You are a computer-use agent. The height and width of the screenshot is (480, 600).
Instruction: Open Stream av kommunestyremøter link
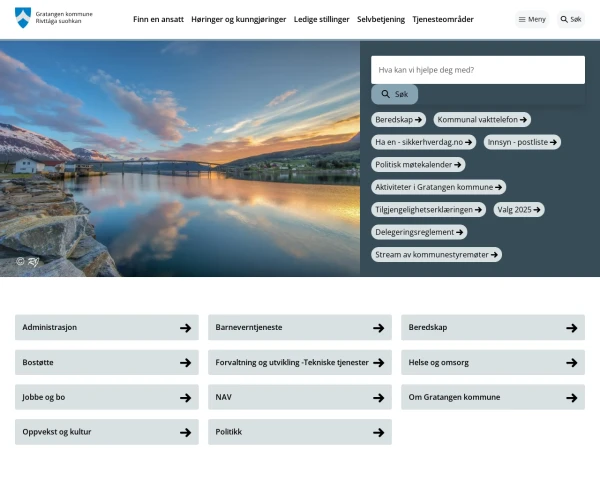pyautogui.click(x=437, y=255)
